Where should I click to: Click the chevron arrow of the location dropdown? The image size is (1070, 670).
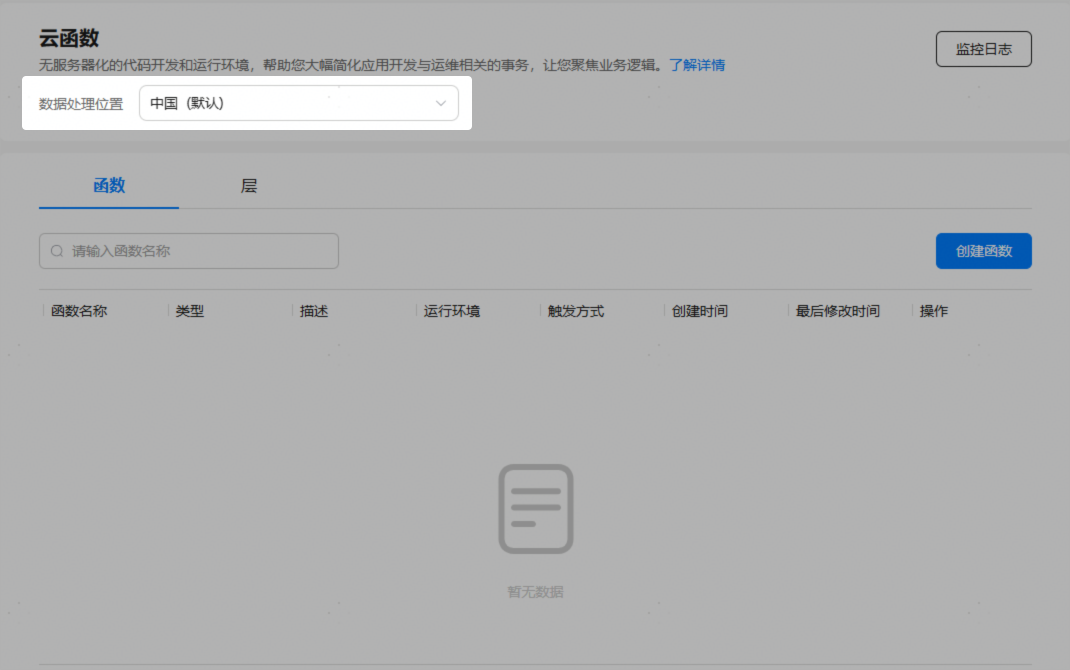(441, 103)
